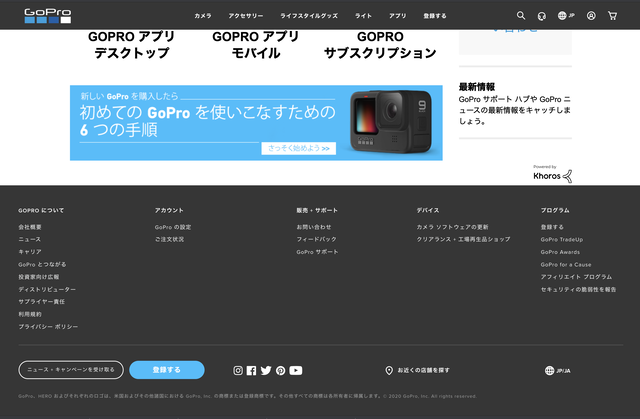Click the support headset icon
Viewport: 640px width, 419px height.
coord(542,16)
